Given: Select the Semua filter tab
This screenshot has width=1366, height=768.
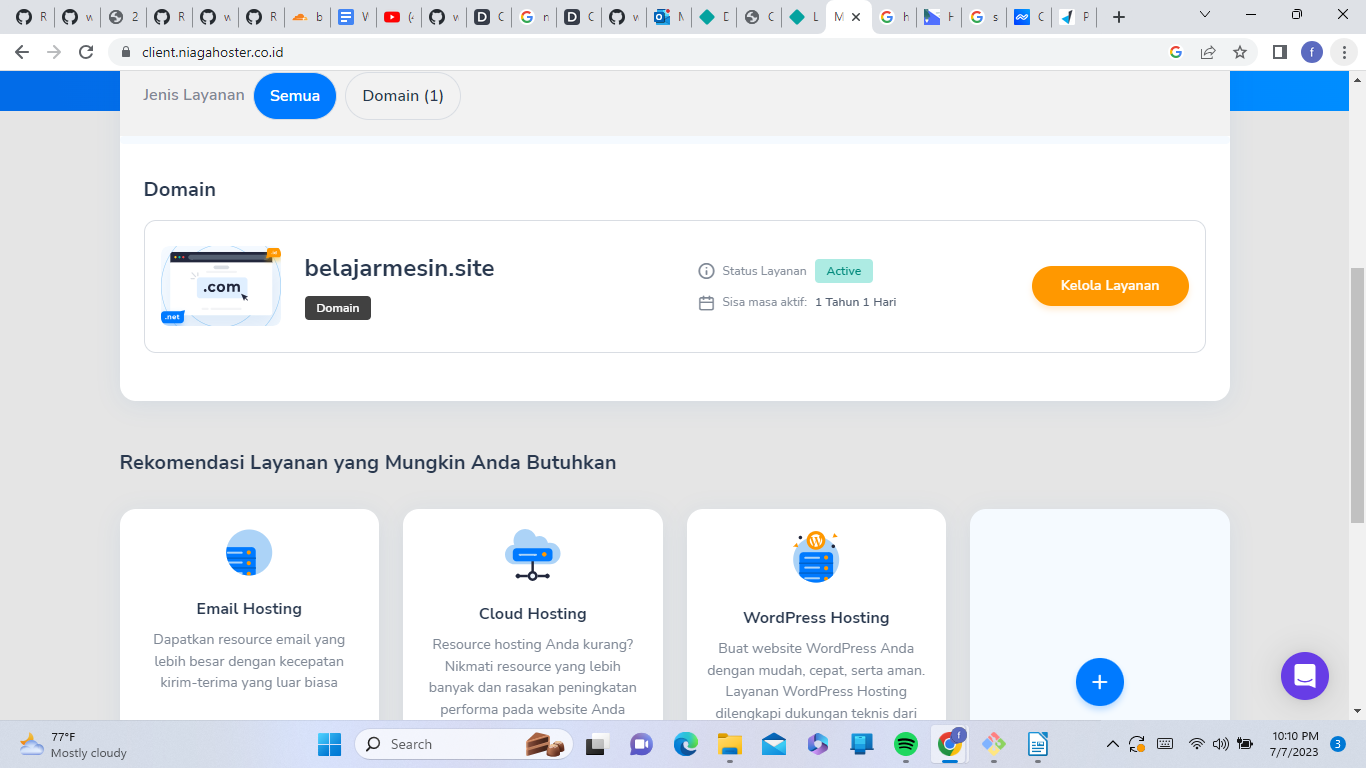Looking at the screenshot, I should coord(294,95).
